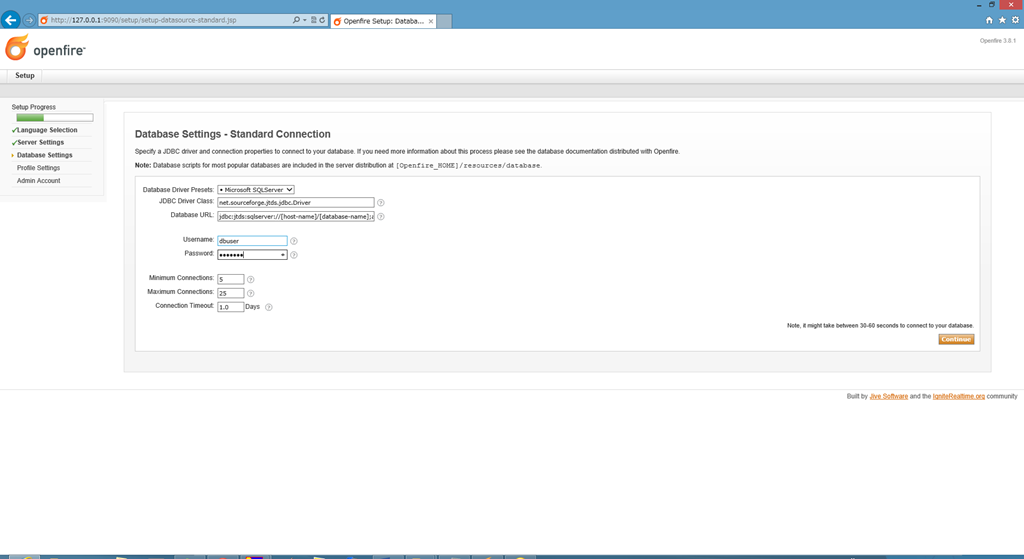
Task: Click the compatibility view icon in address bar
Action: (313, 20)
